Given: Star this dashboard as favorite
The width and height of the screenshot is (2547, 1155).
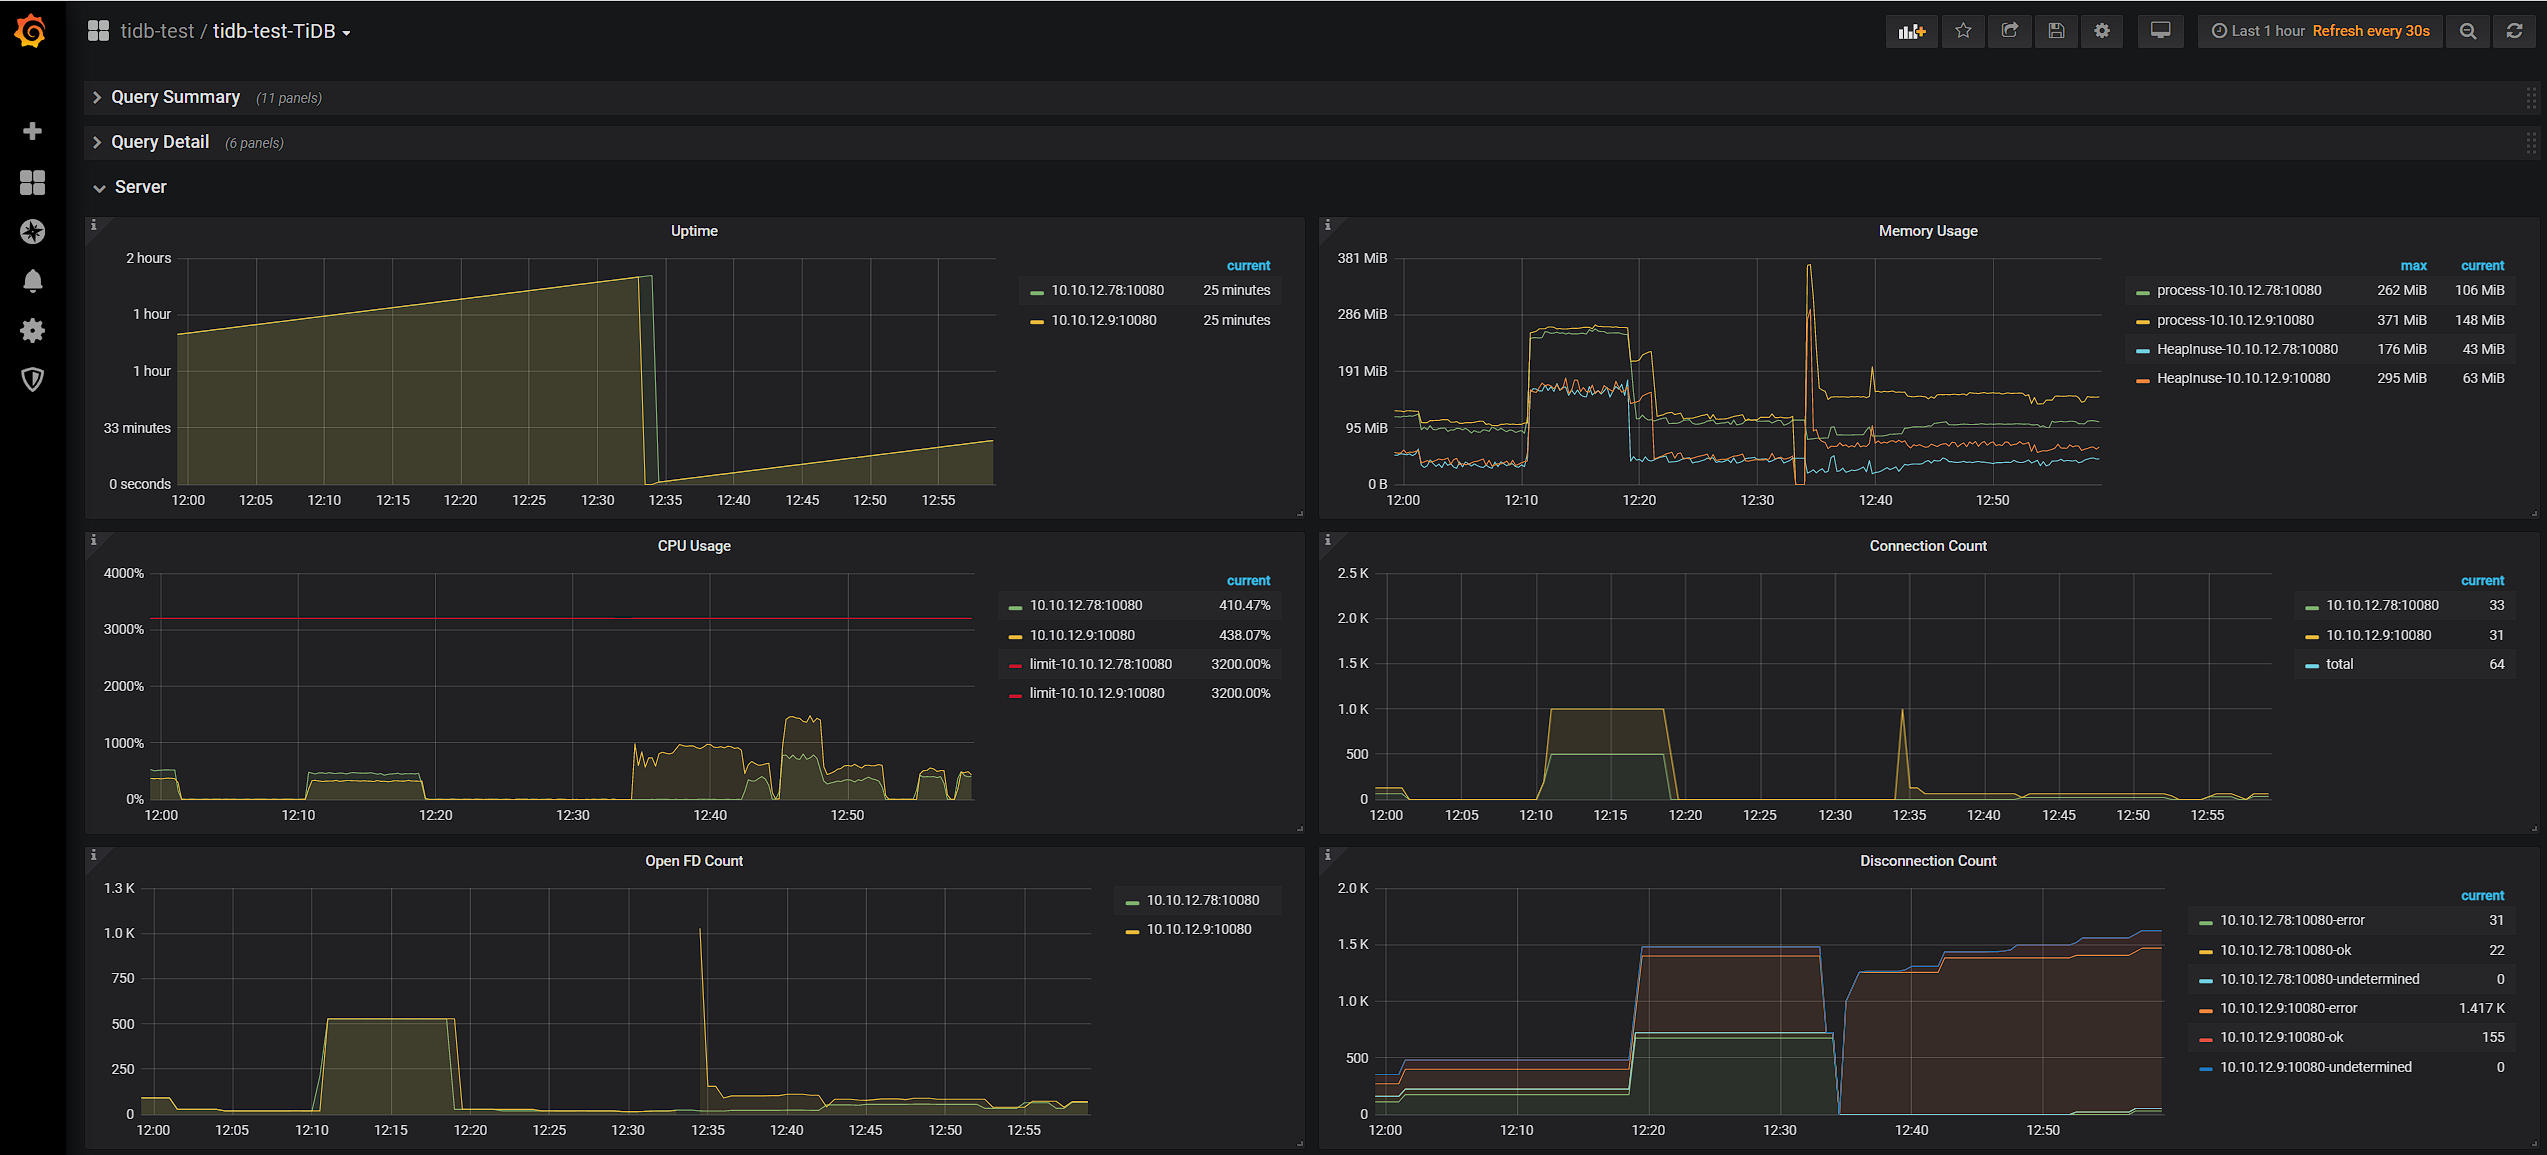Looking at the screenshot, I should pos(1963,31).
